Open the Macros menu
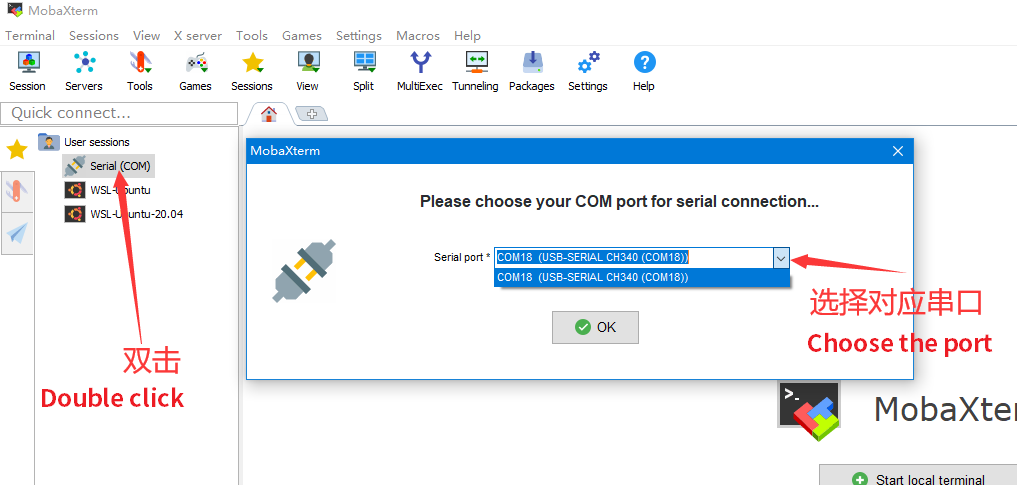Viewport: 1017px width, 485px height. [417, 35]
